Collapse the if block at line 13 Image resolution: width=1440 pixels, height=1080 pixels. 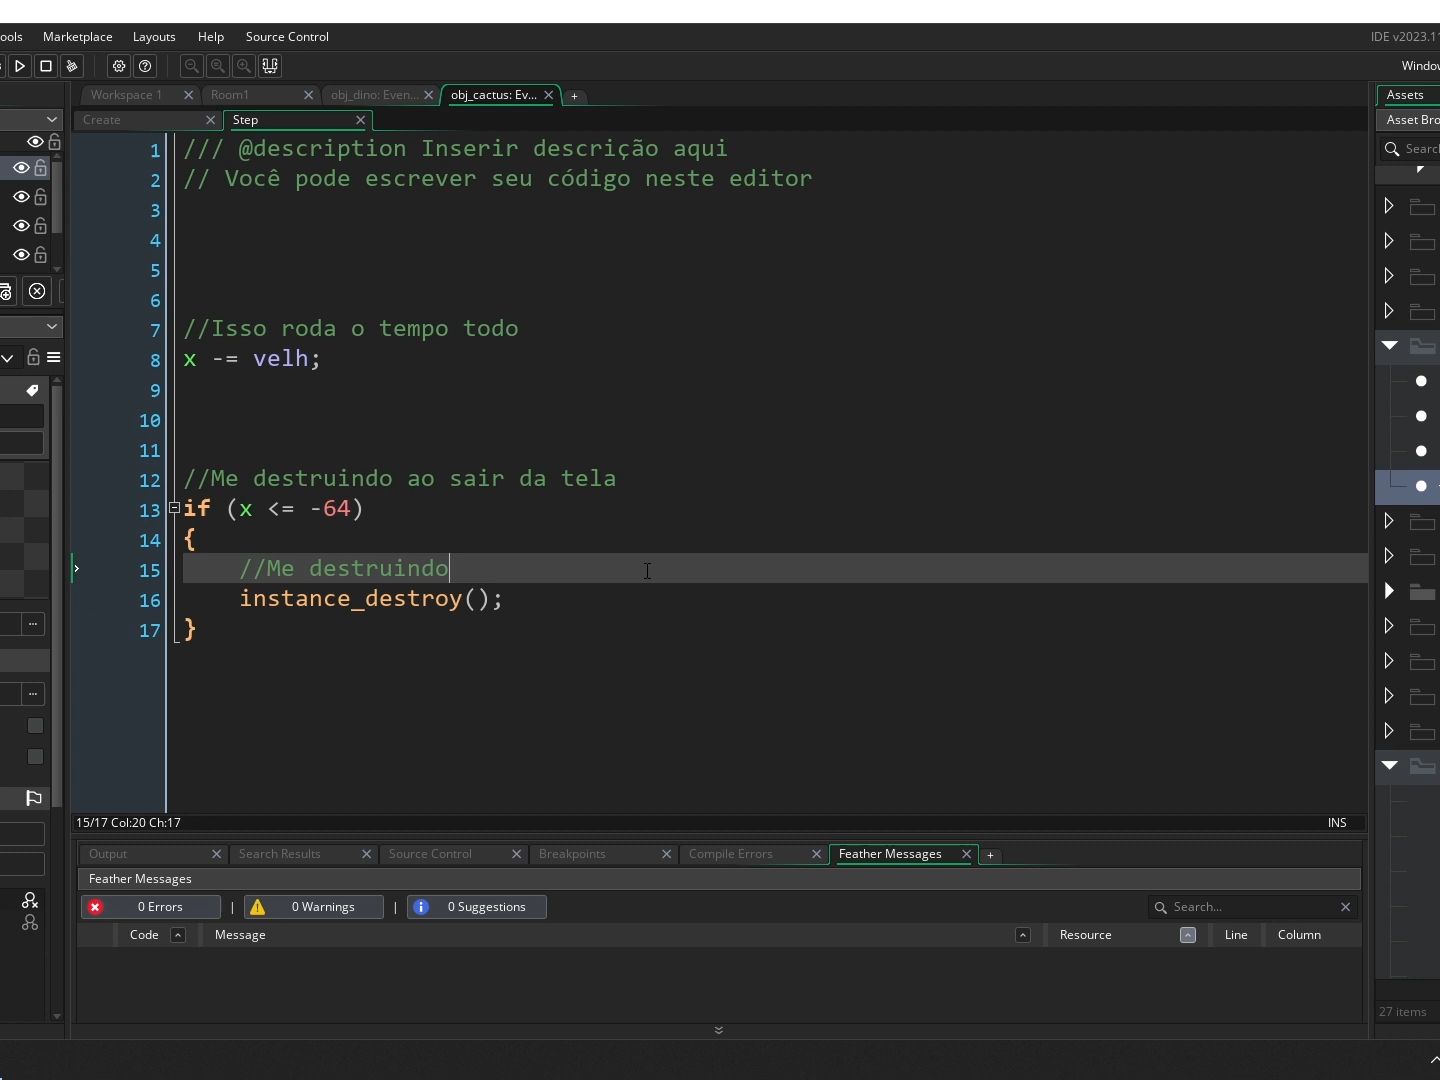click(174, 508)
